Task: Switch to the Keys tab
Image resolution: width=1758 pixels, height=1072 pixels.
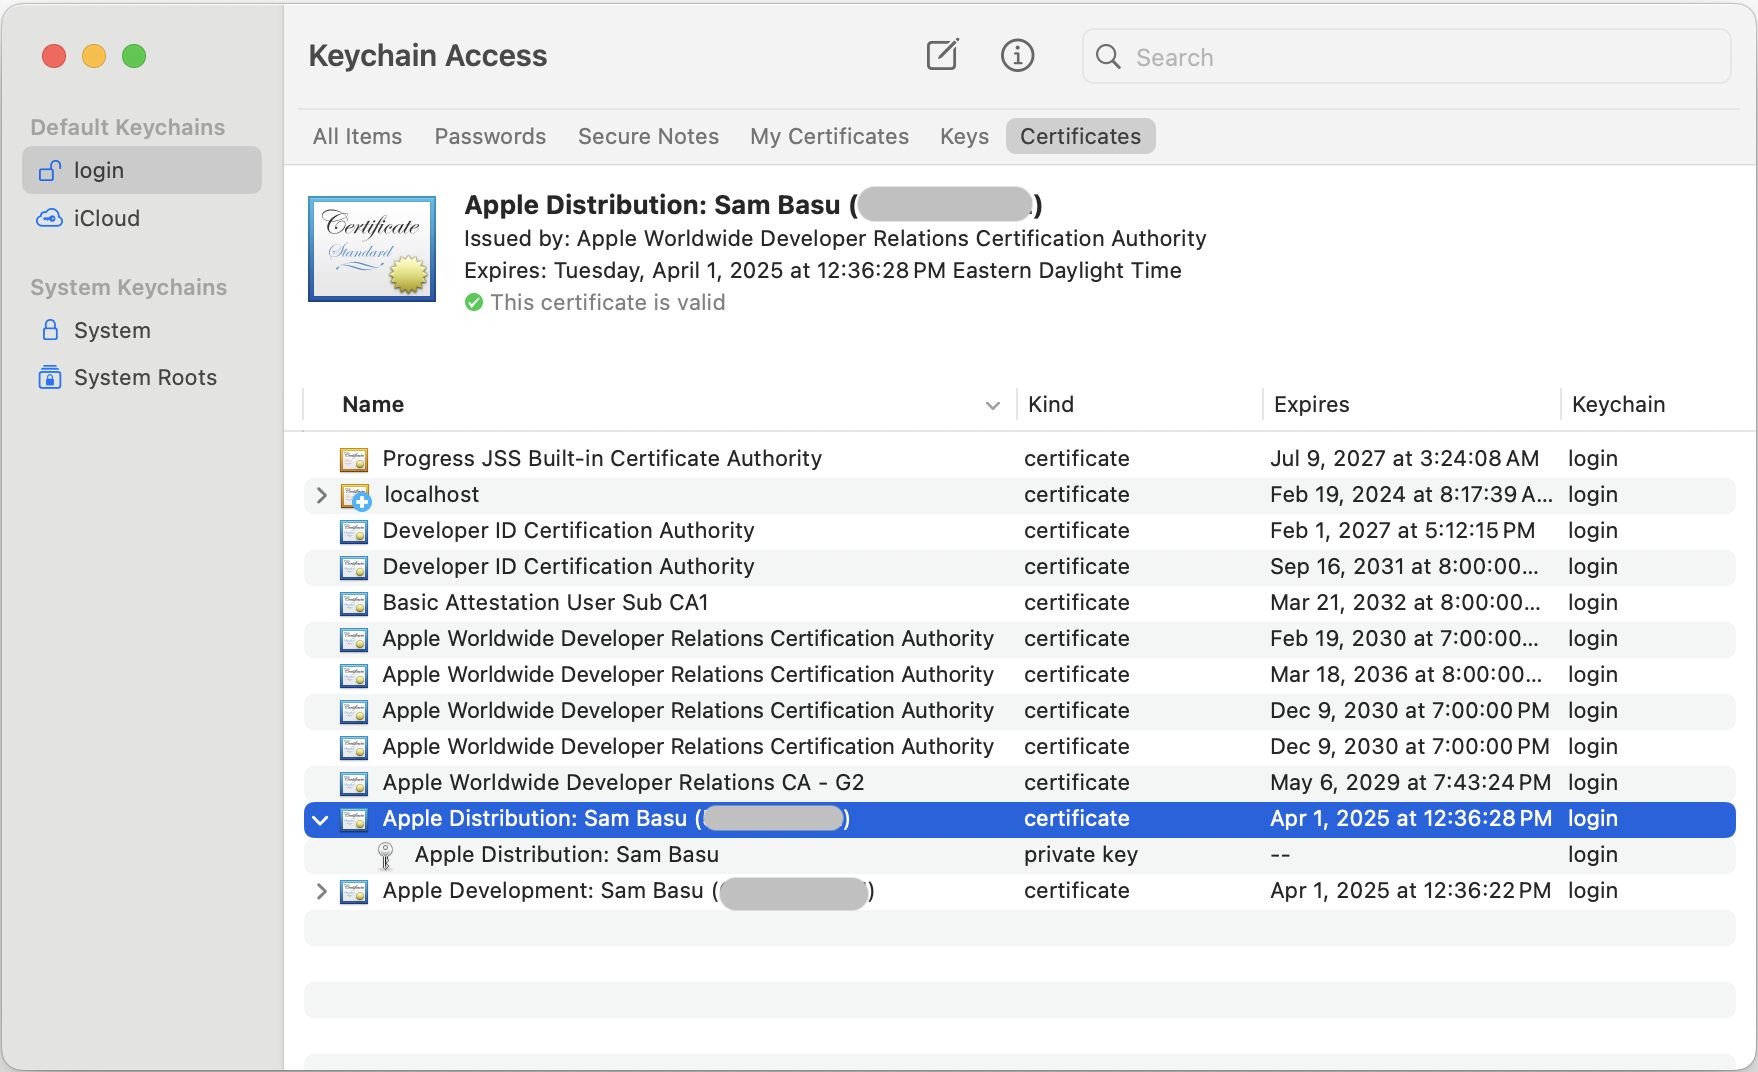Action: tap(964, 136)
